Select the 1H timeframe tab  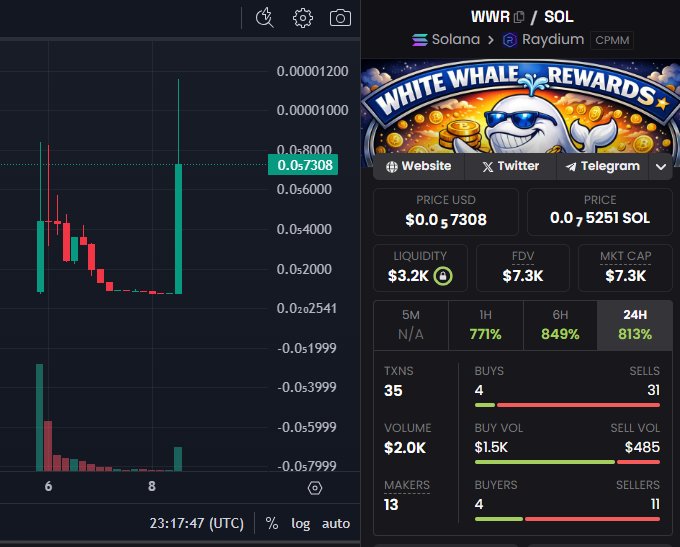click(486, 325)
